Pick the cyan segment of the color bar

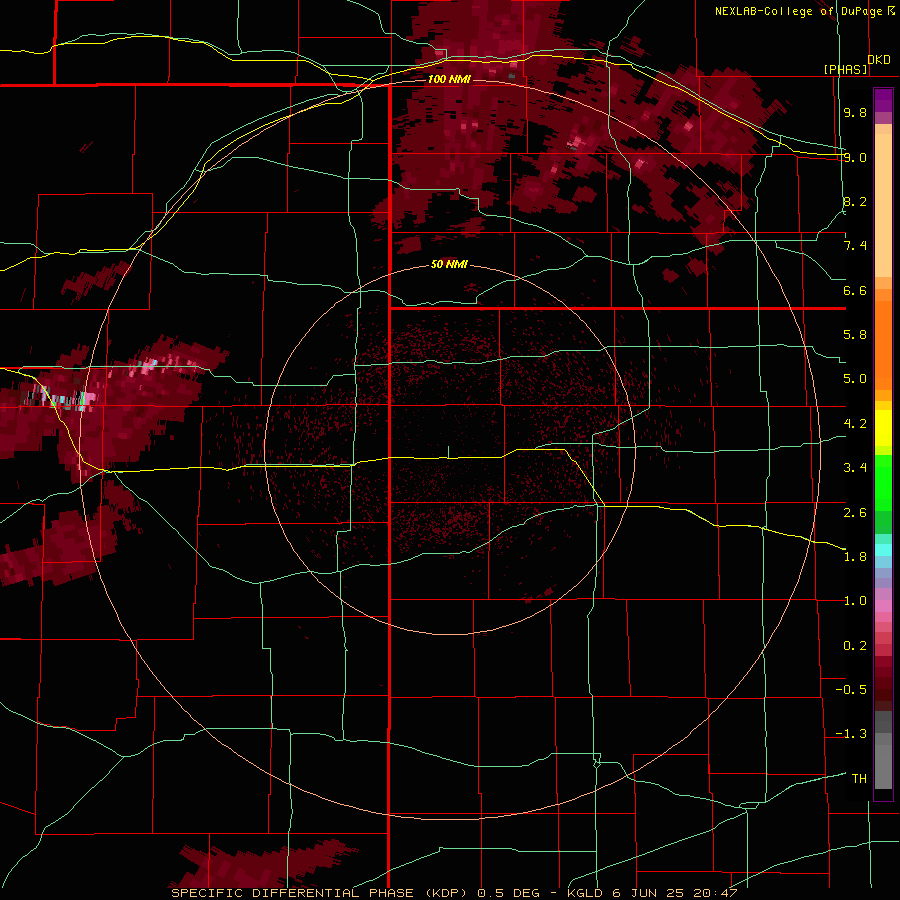pyautogui.click(x=883, y=550)
